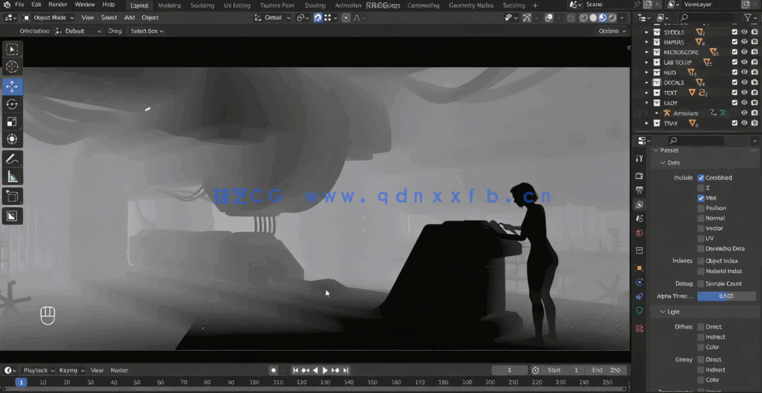The width and height of the screenshot is (762, 393).
Task: Open the Object properties tab
Action: point(640,268)
